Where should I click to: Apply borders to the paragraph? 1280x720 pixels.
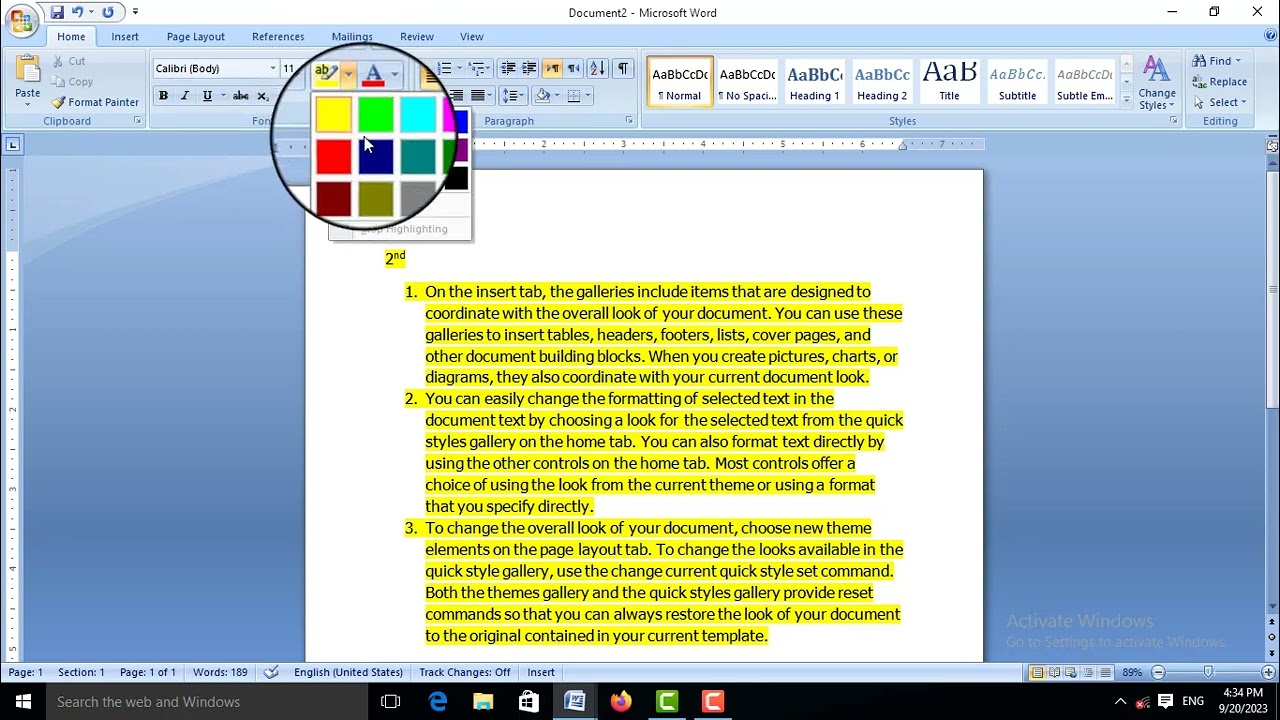pos(573,95)
